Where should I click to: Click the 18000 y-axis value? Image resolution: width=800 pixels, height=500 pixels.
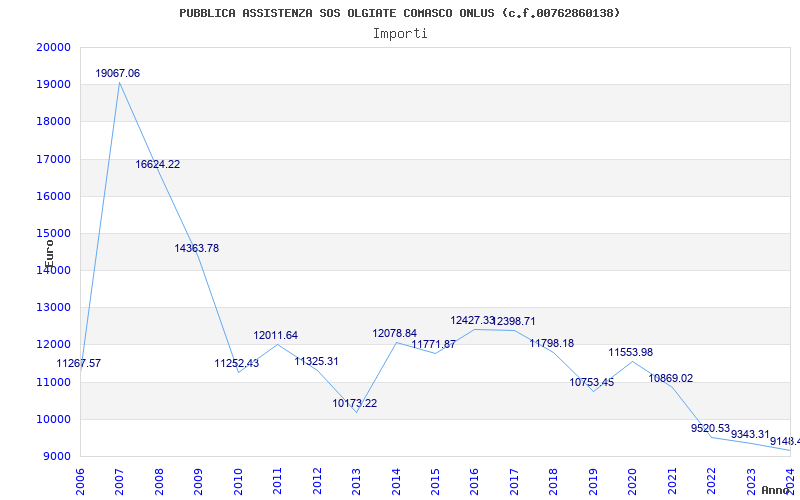(x=54, y=122)
